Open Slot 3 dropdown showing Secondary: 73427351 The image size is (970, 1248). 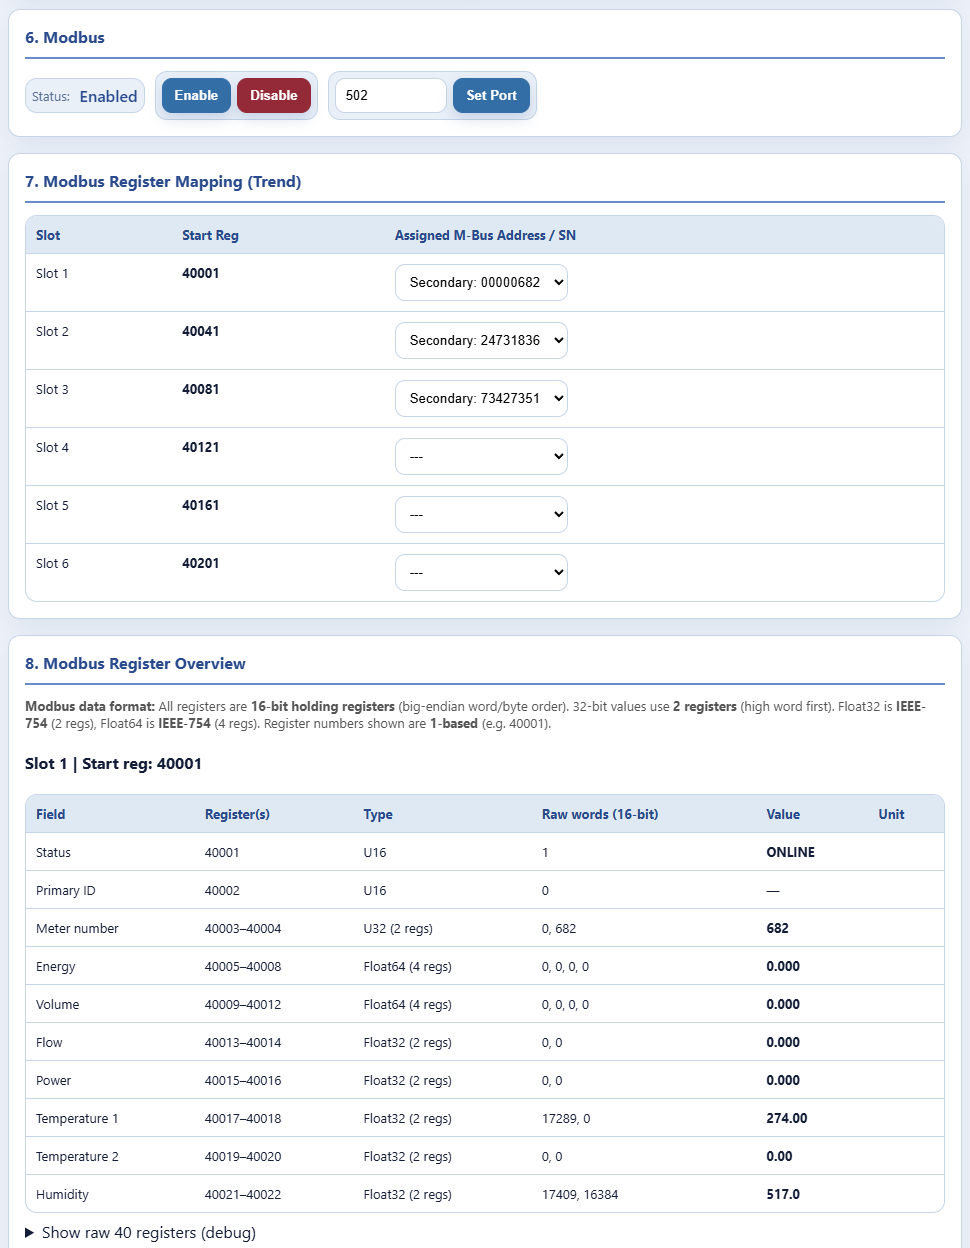point(481,398)
